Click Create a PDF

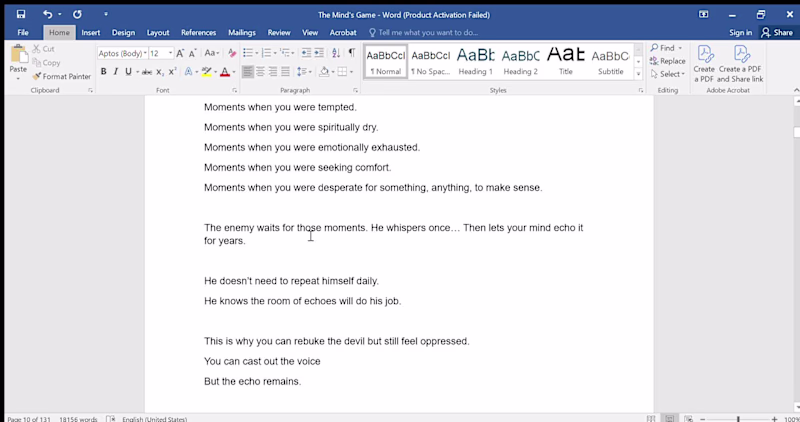coord(704,63)
